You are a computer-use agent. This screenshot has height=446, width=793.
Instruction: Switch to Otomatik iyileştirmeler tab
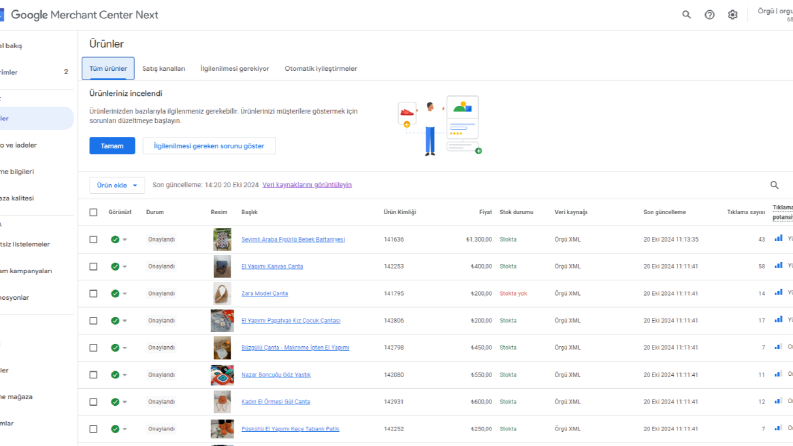(321, 69)
